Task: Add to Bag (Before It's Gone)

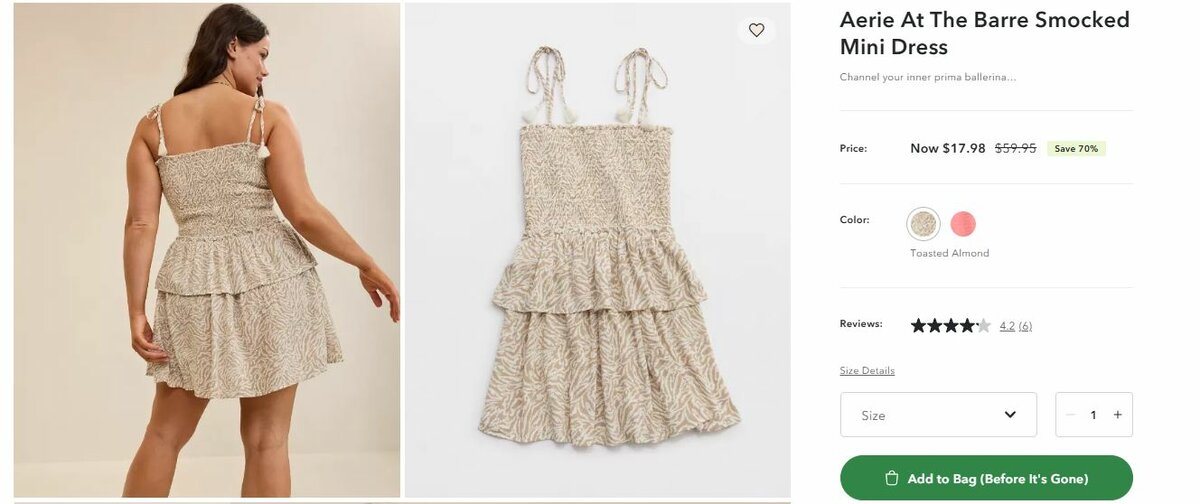Action: click(986, 478)
